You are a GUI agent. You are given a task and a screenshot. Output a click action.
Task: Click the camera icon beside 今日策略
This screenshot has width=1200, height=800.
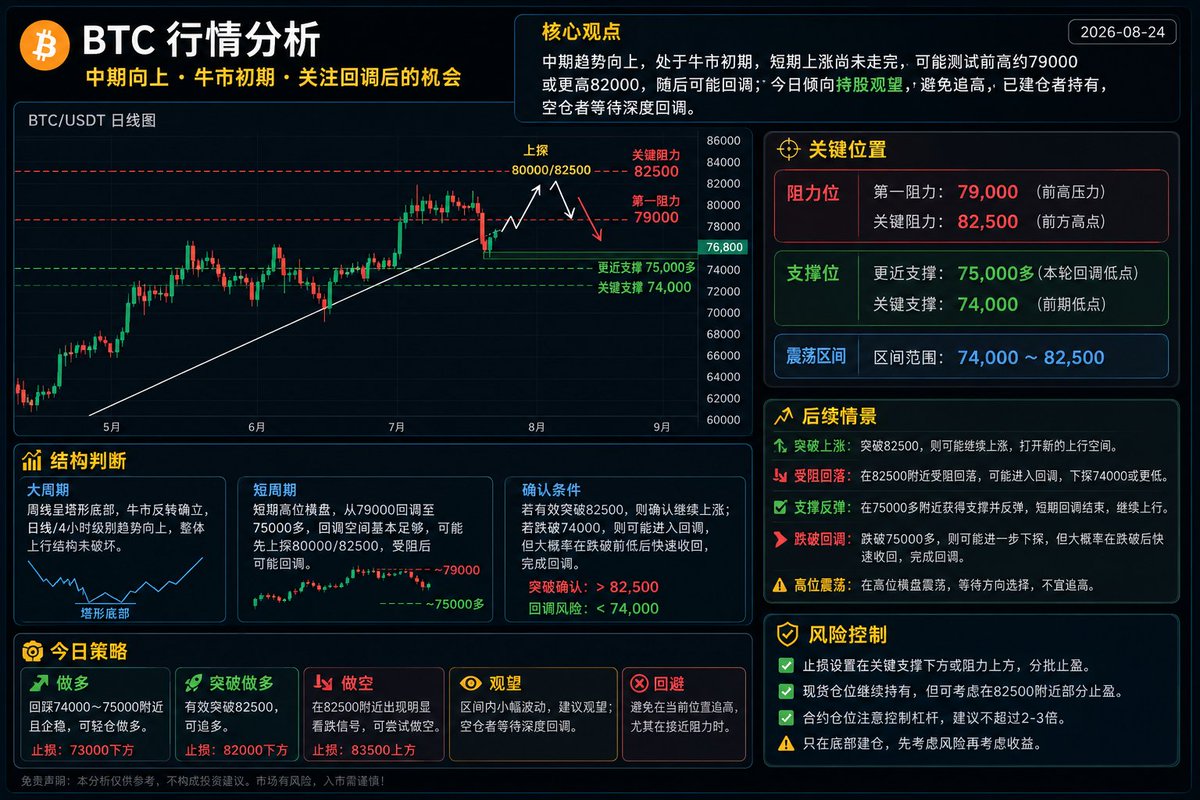pyautogui.click(x=32, y=651)
